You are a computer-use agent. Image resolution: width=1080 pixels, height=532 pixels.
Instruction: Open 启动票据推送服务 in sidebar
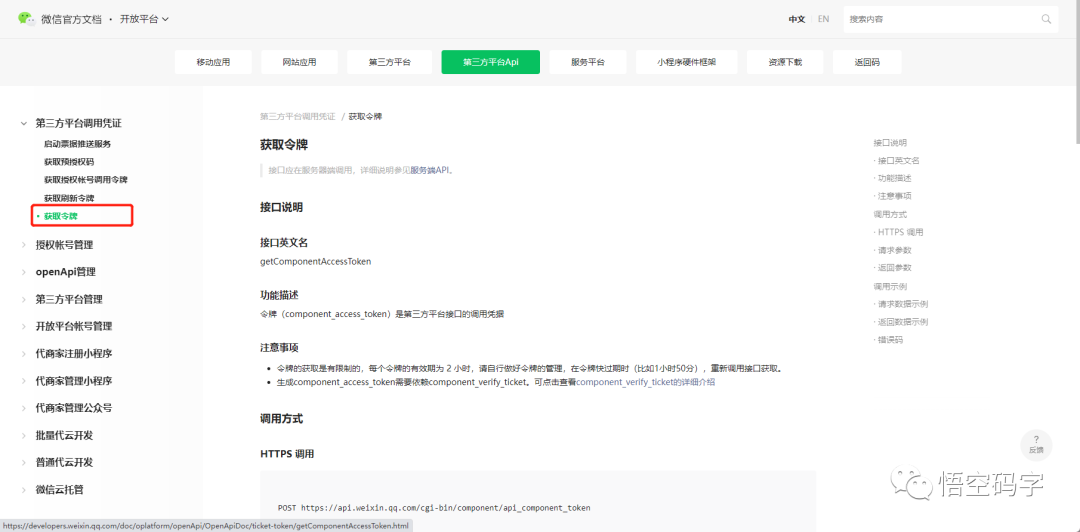[77, 144]
